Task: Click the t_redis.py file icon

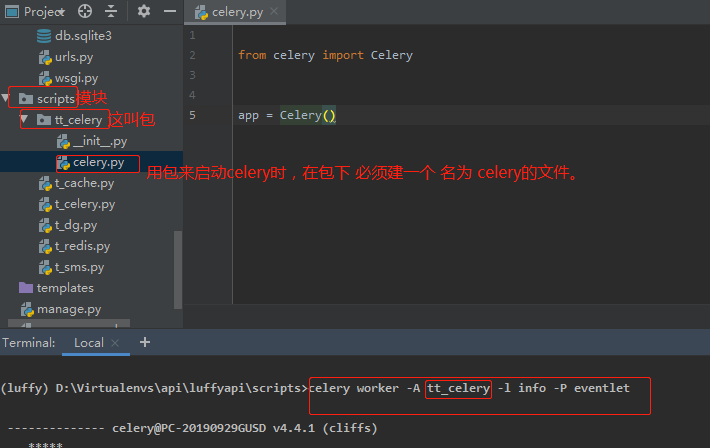Action: click(45, 246)
